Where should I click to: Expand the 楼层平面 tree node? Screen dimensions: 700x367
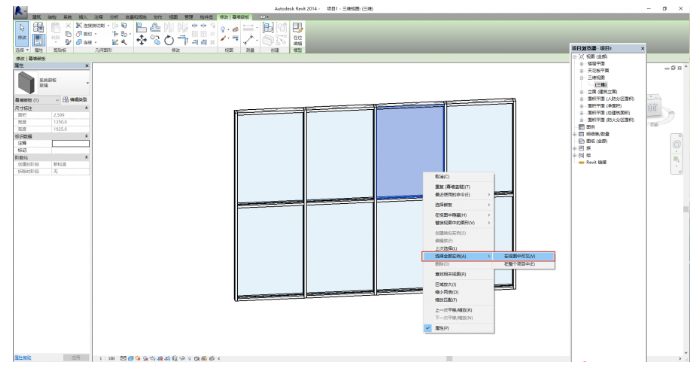[x=581, y=64]
